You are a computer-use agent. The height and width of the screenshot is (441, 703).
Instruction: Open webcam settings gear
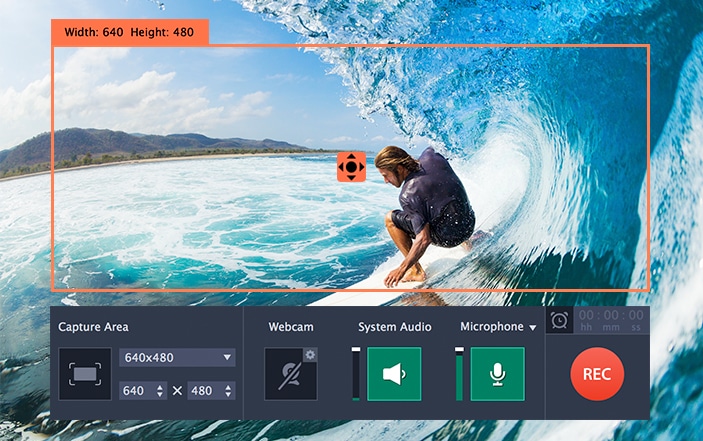[310, 354]
